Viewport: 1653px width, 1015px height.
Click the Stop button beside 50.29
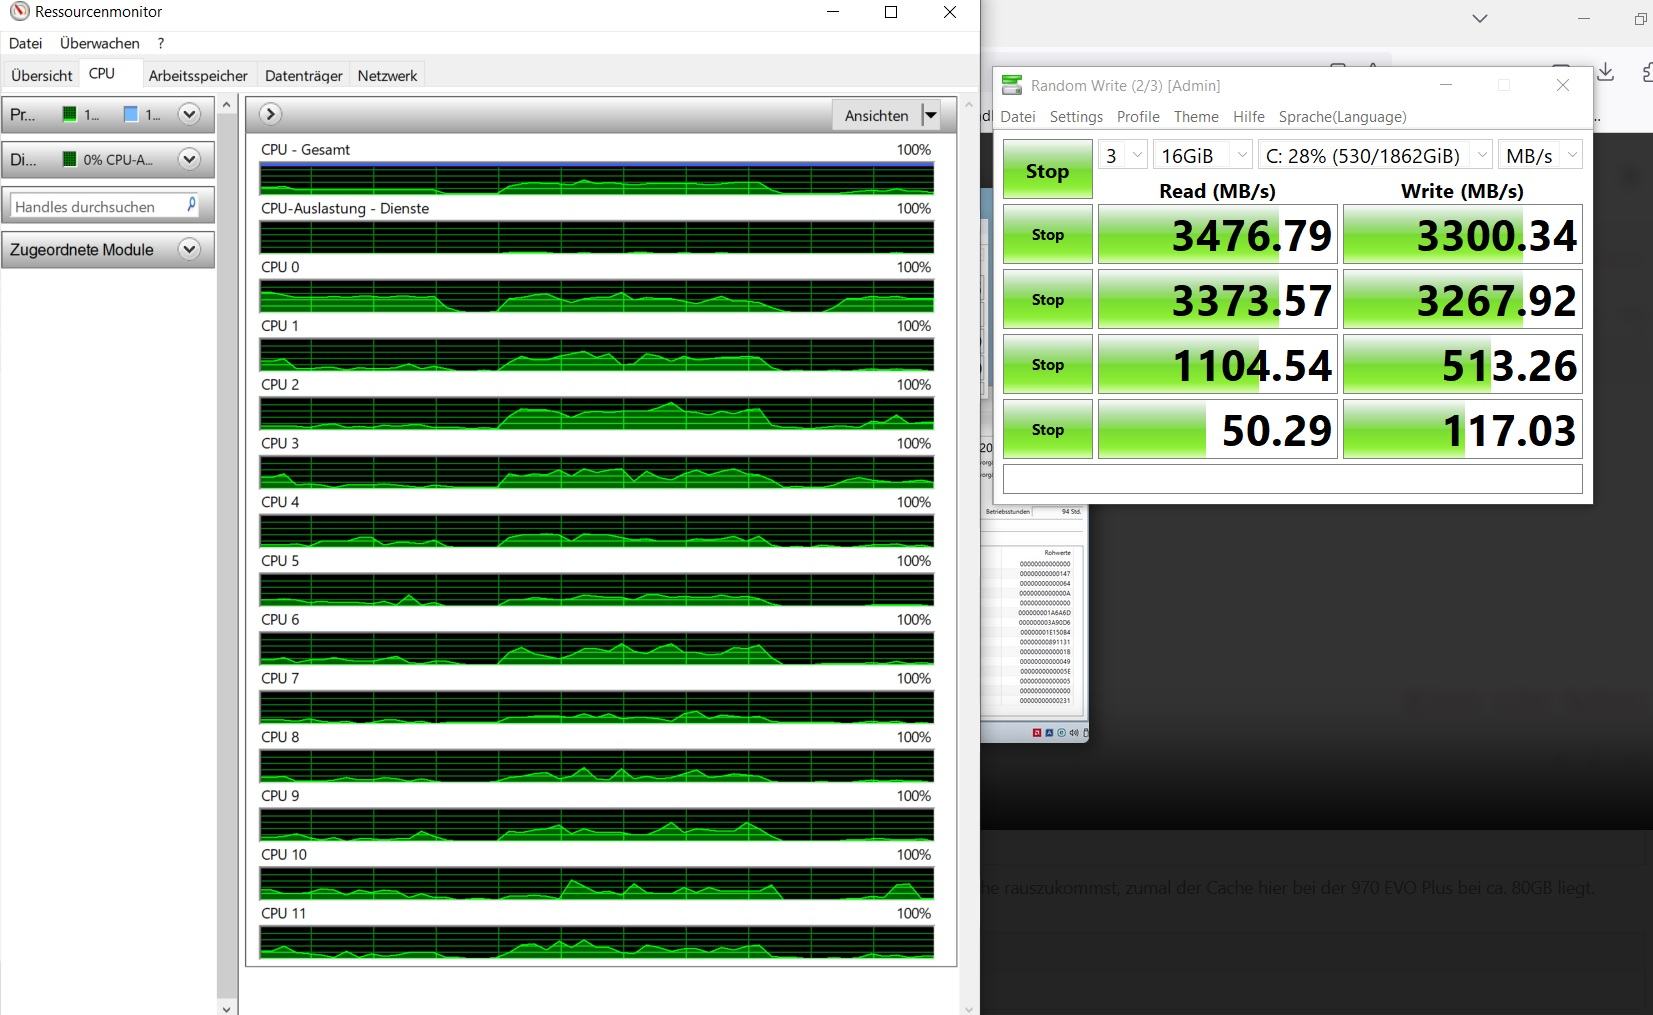1047,429
